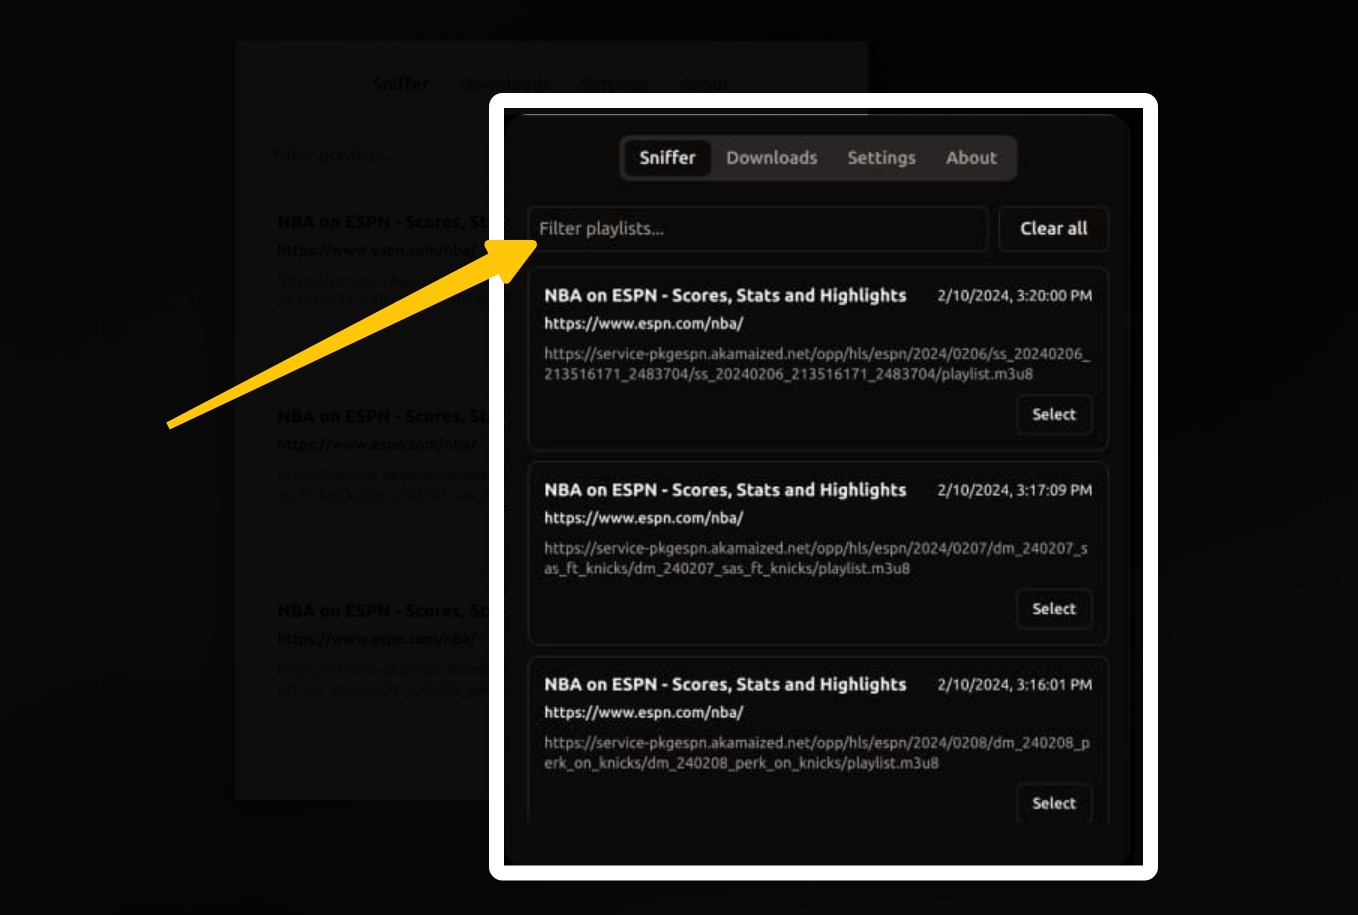Click the Clear all button
This screenshot has width=1358, height=915.
(x=1053, y=229)
